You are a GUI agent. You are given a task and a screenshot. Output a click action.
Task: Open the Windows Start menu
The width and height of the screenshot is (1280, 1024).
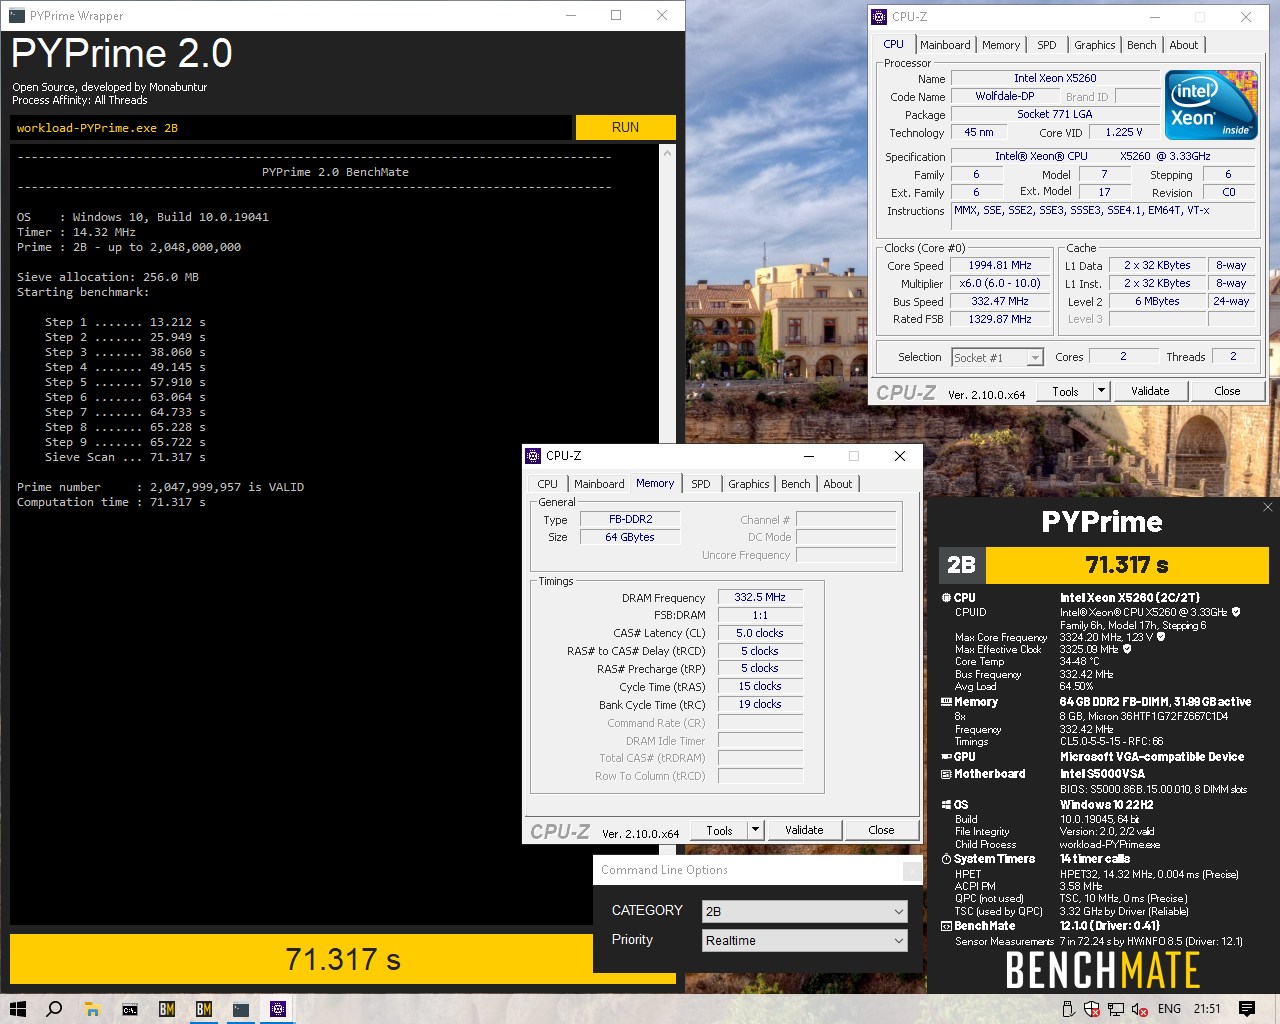tap(18, 1009)
